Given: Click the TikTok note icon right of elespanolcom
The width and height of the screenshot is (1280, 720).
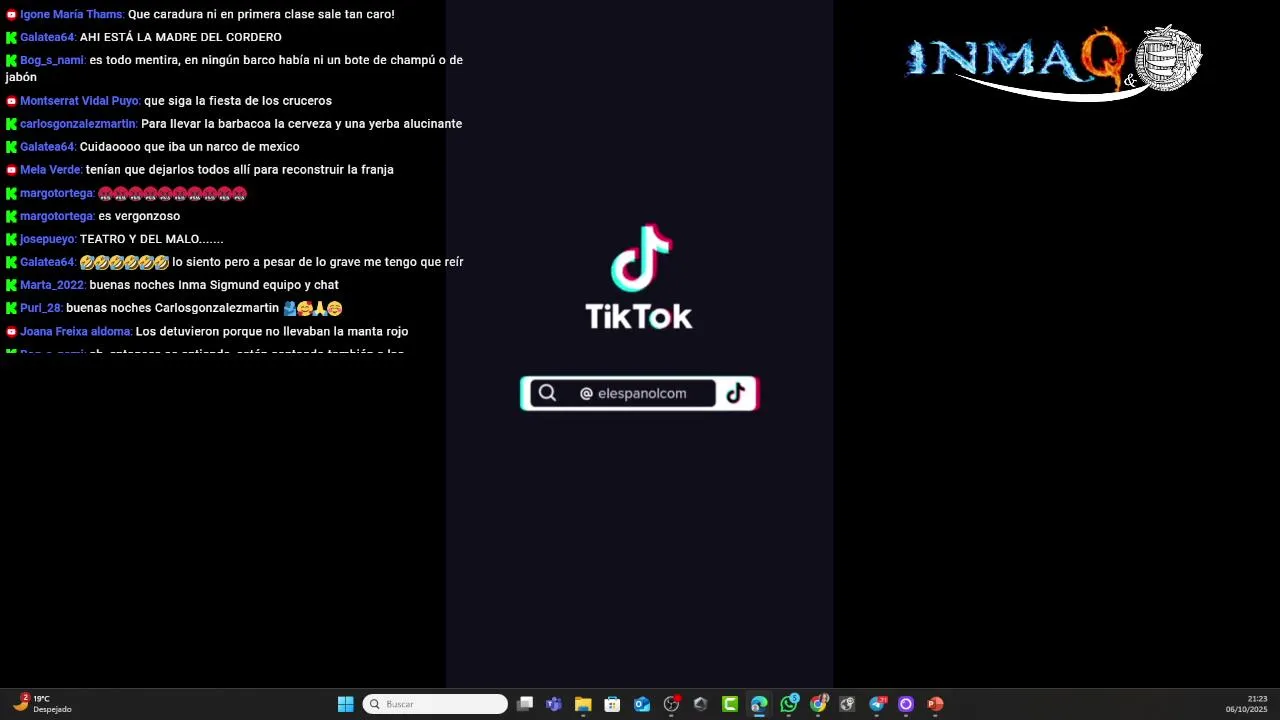Looking at the screenshot, I should click(x=736, y=393).
